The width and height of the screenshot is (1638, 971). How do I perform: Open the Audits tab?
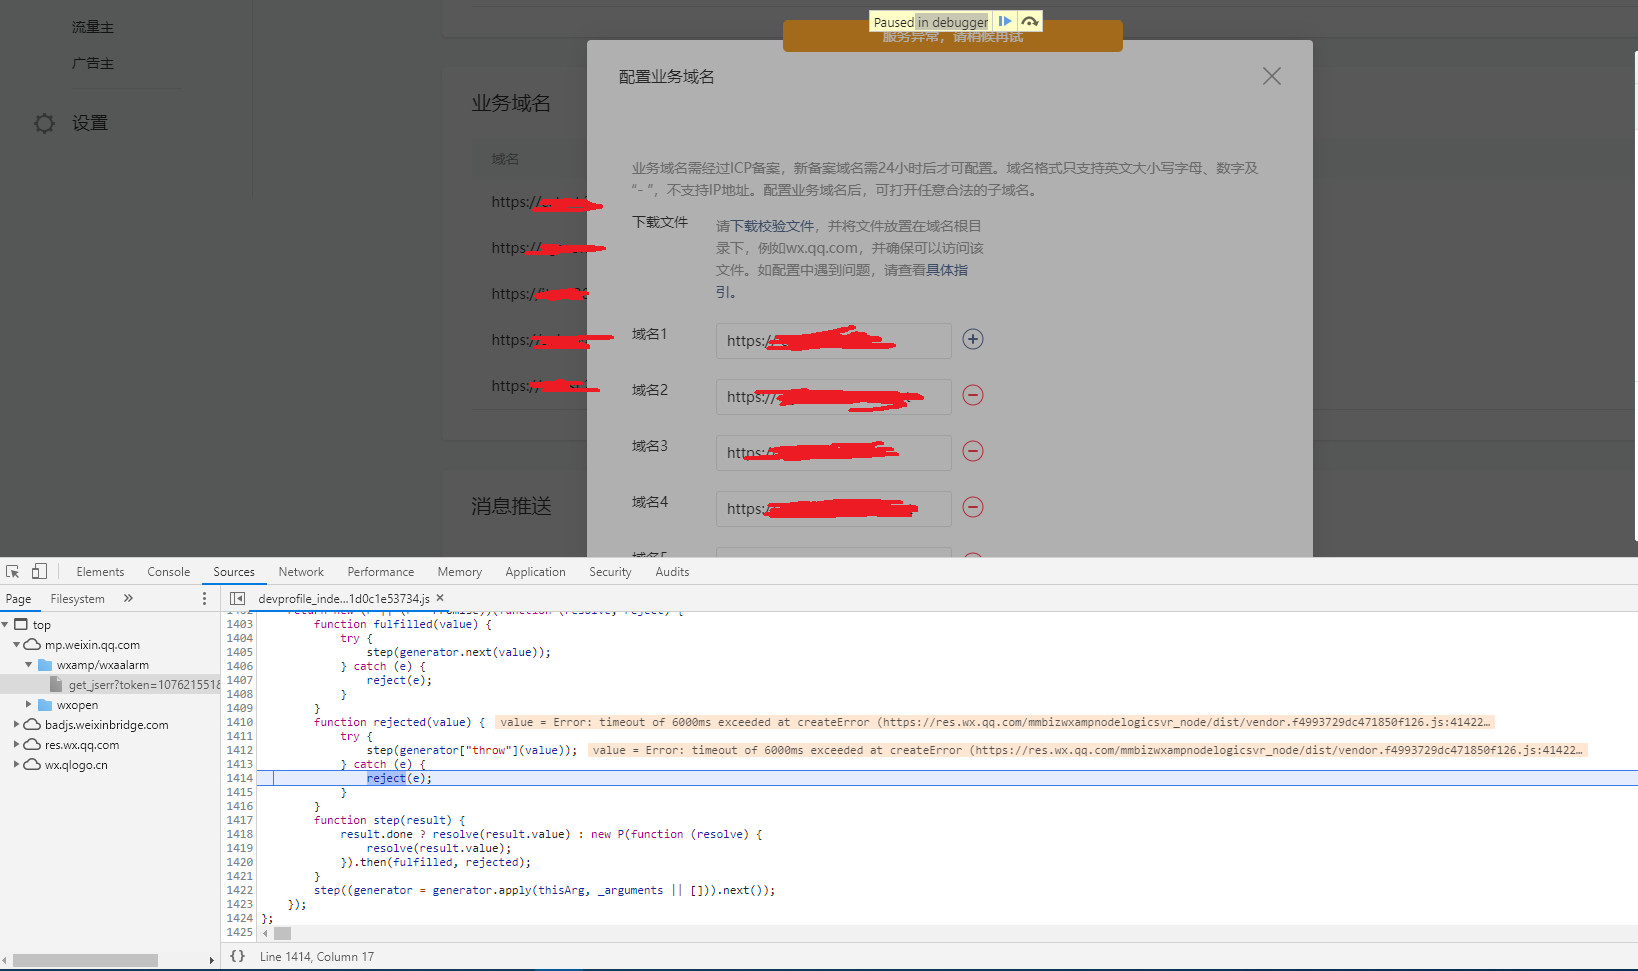[x=672, y=572]
